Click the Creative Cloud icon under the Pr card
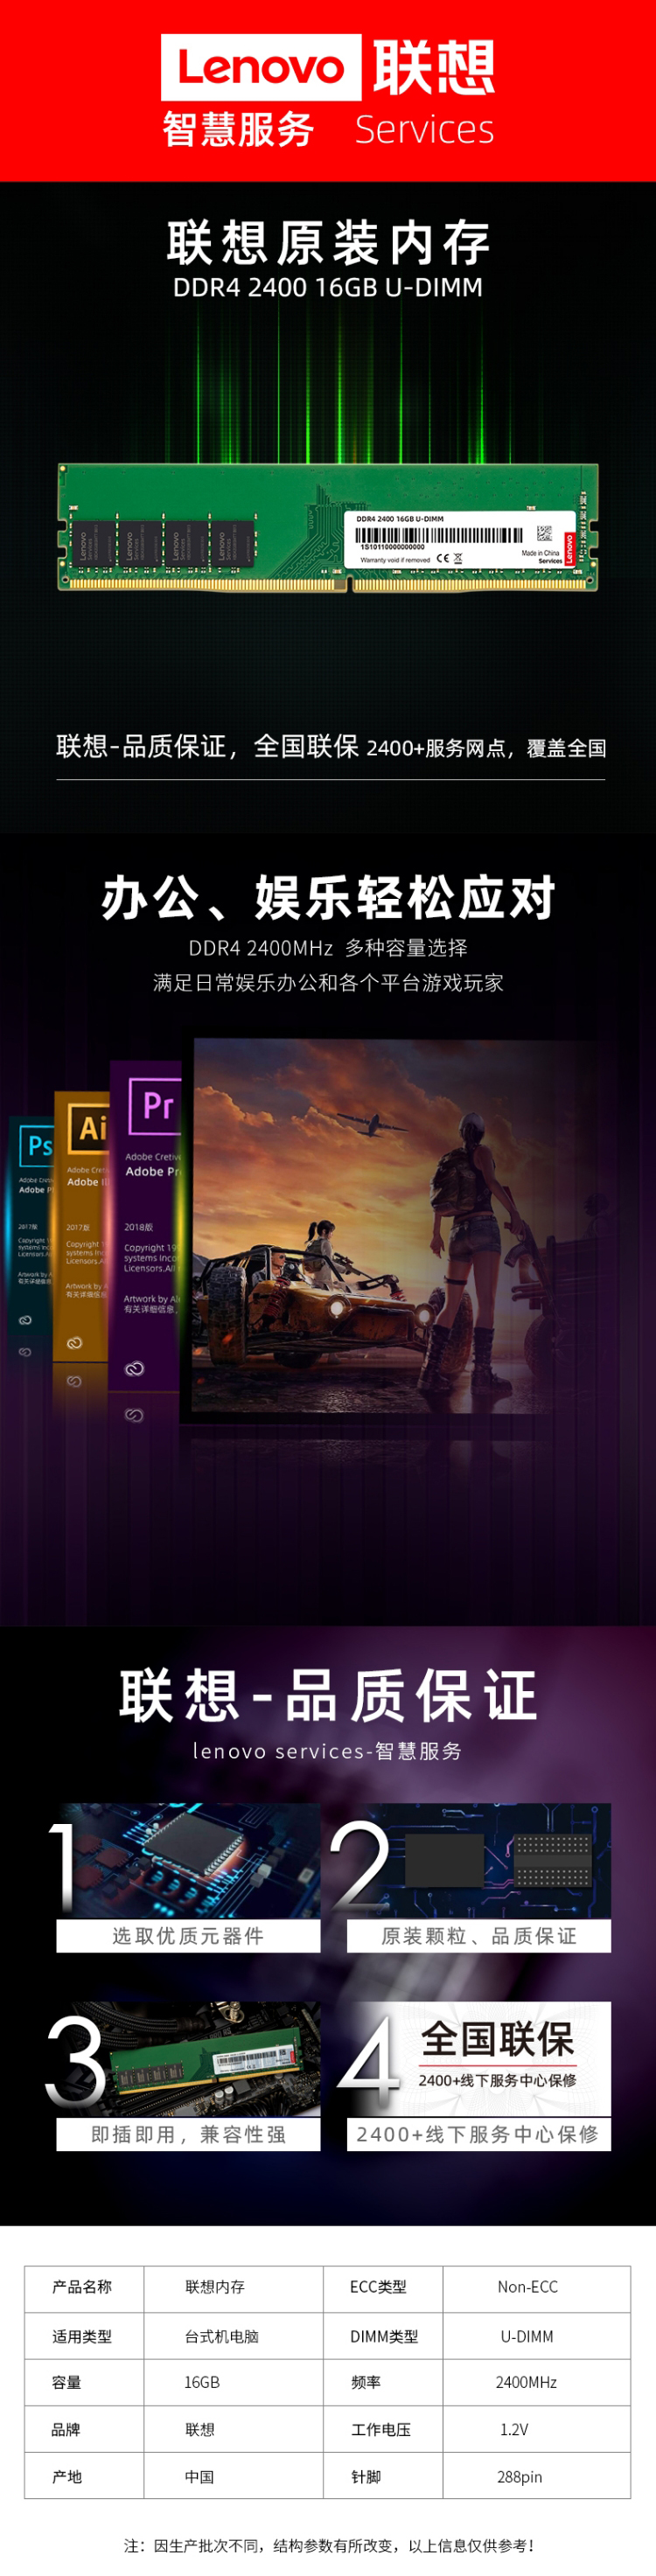 pos(134,1368)
